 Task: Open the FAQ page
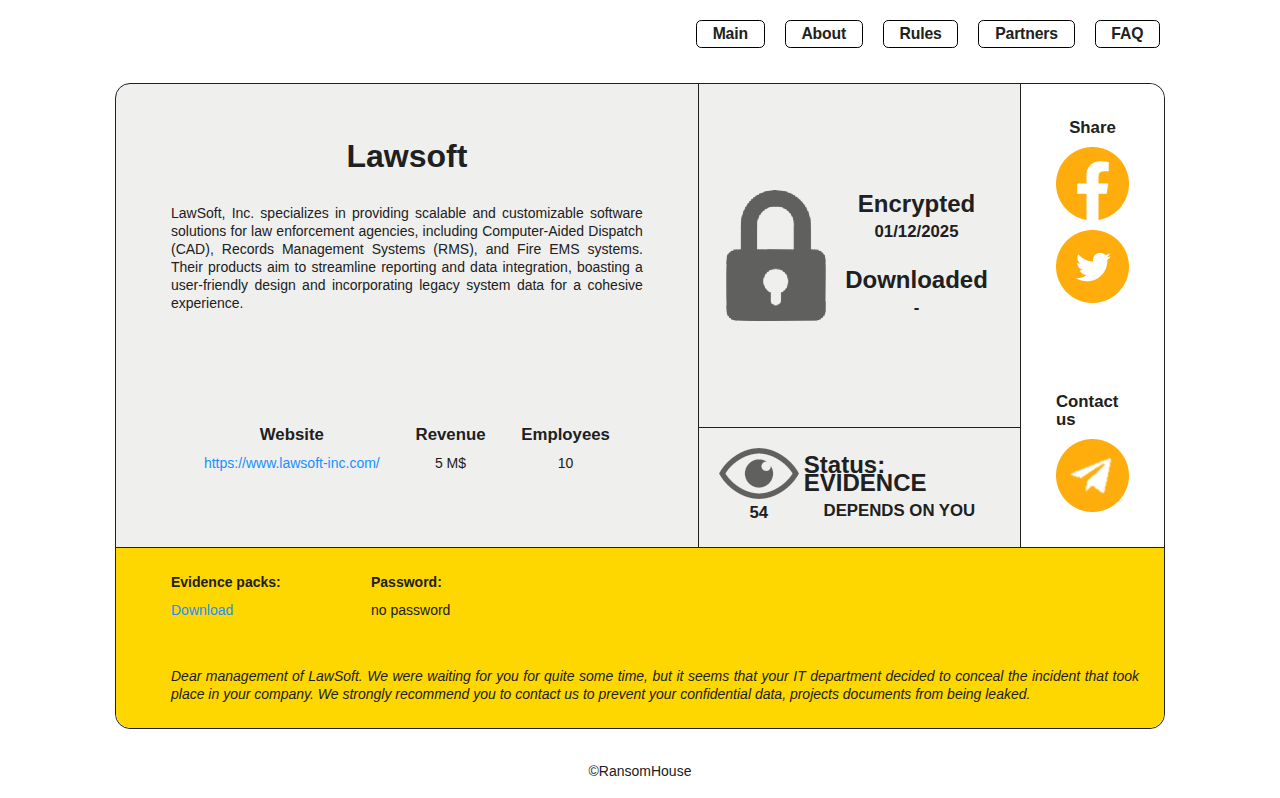[x=1127, y=34]
